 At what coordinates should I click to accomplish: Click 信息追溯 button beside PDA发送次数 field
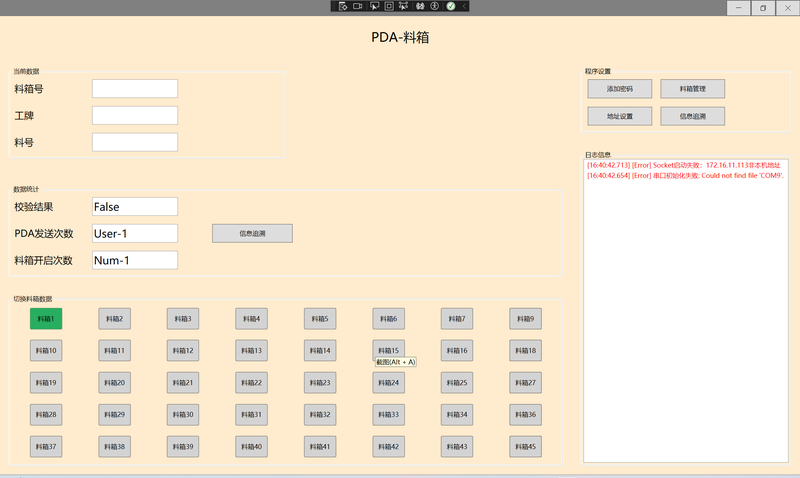252,233
